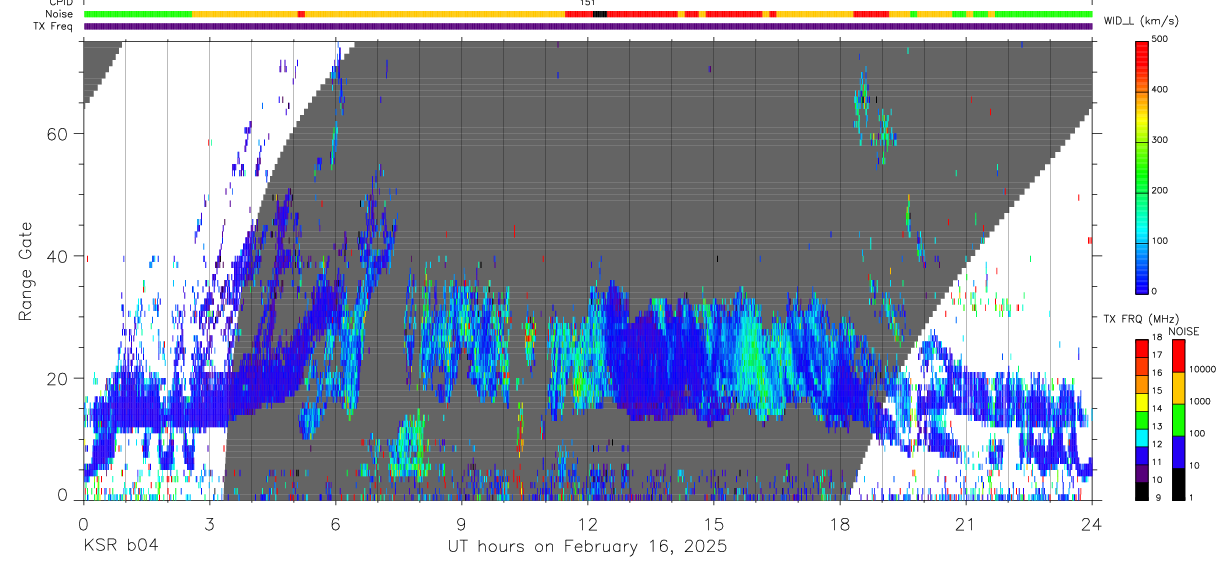Click the green start of the Noise bar
The height and width of the screenshot is (567, 1228).
[137, 14]
